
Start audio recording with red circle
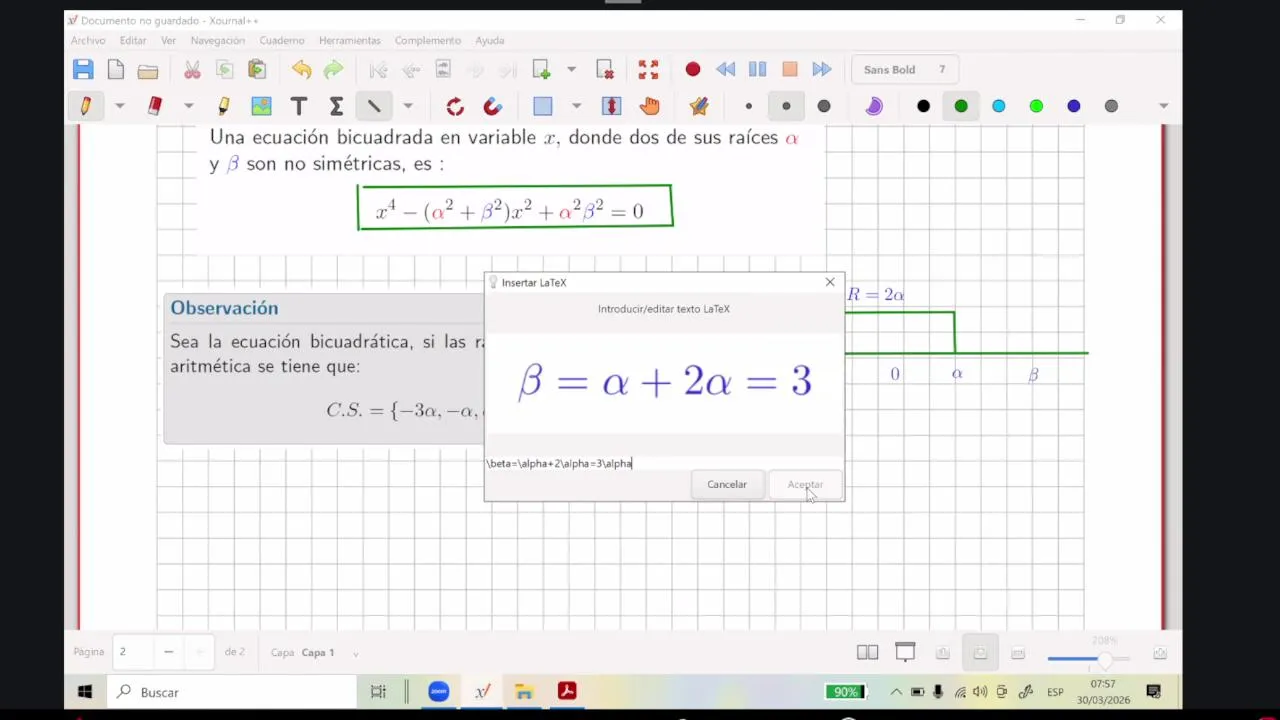coord(692,69)
